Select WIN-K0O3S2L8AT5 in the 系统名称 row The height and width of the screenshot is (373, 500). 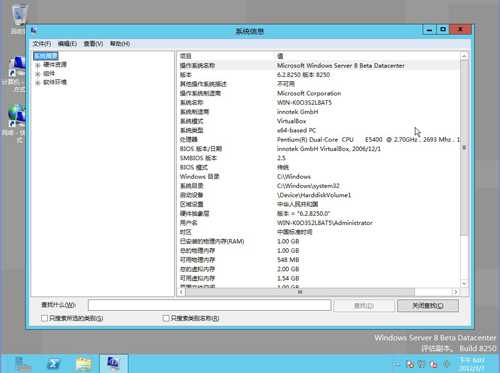click(304, 103)
